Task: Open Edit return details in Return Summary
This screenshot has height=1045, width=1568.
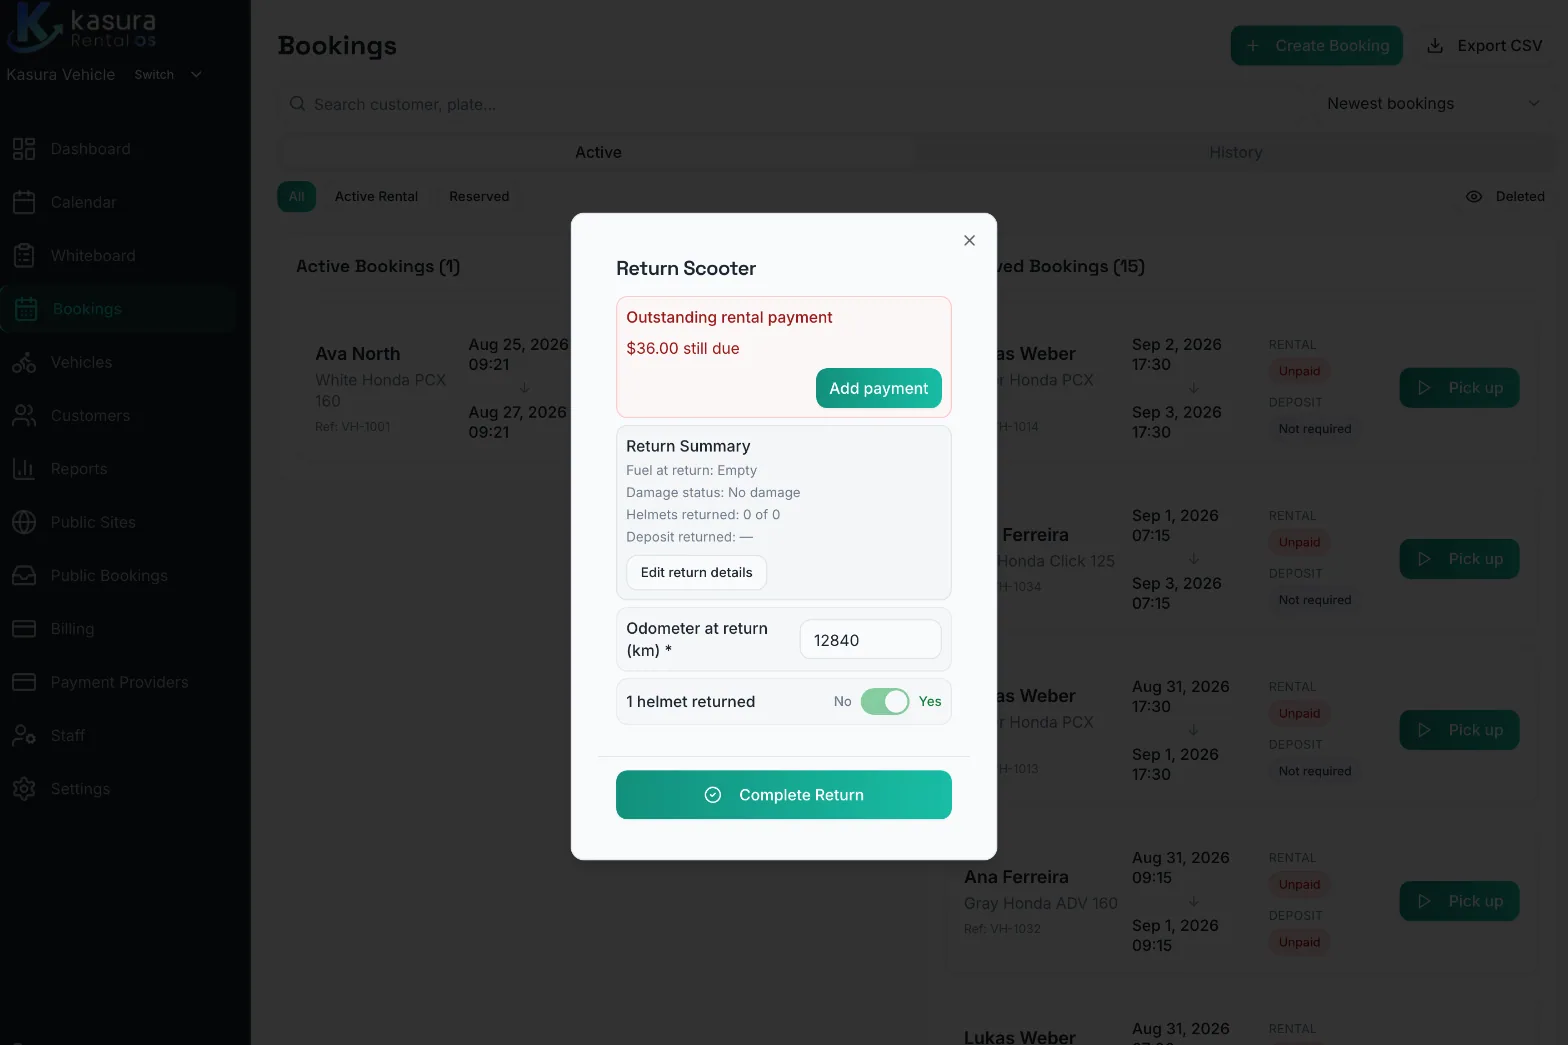Action: pyautogui.click(x=696, y=573)
